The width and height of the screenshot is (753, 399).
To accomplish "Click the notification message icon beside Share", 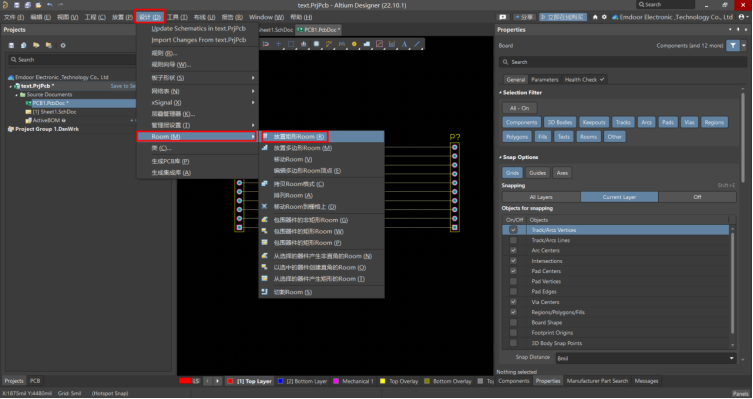I will pyautogui.click(x=502, y=17).
